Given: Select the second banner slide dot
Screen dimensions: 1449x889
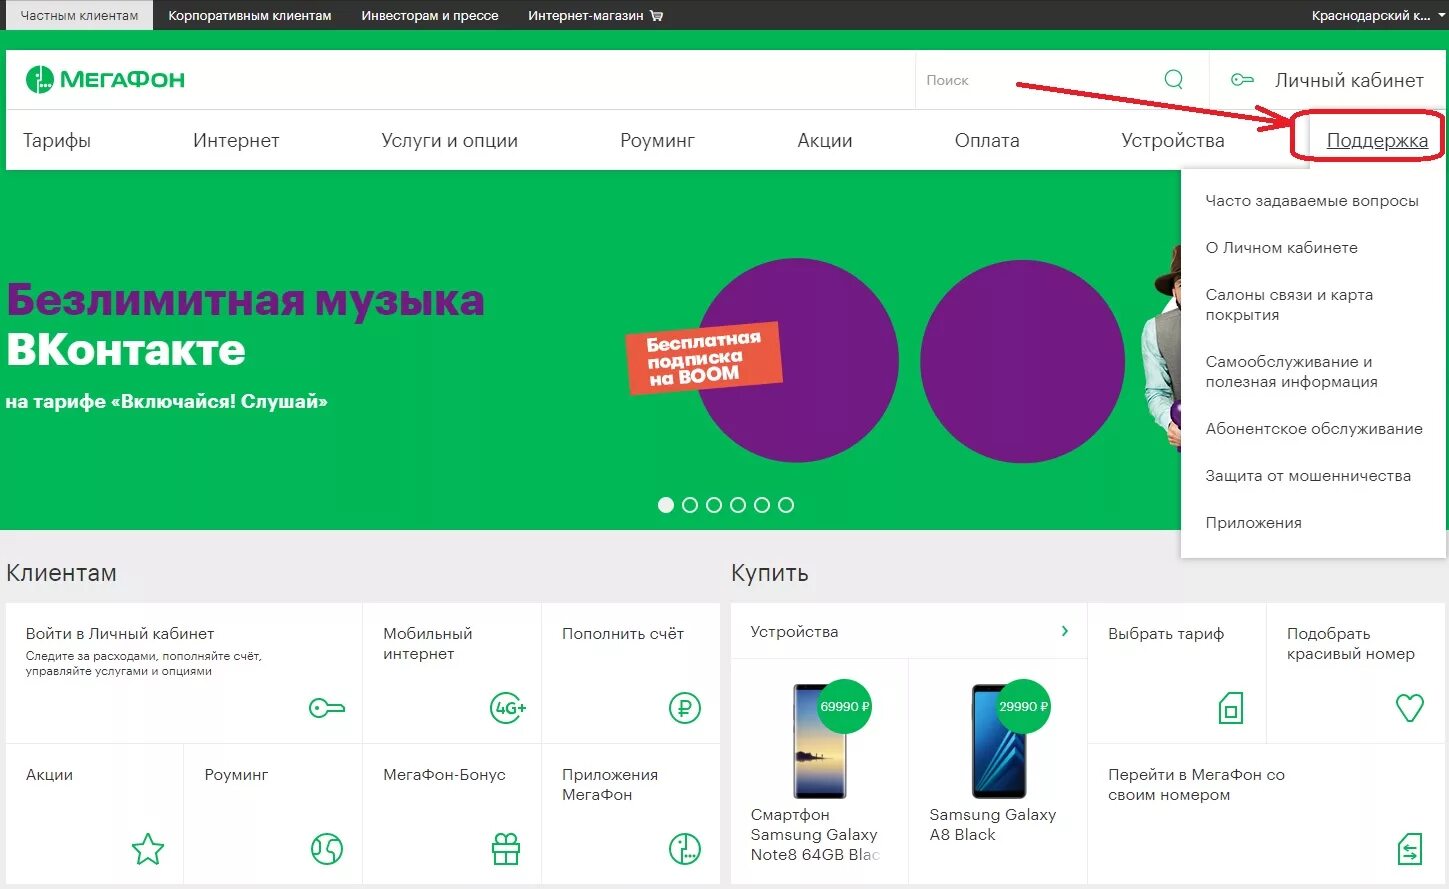Looking at the screenshot, I should coord(690,505).
